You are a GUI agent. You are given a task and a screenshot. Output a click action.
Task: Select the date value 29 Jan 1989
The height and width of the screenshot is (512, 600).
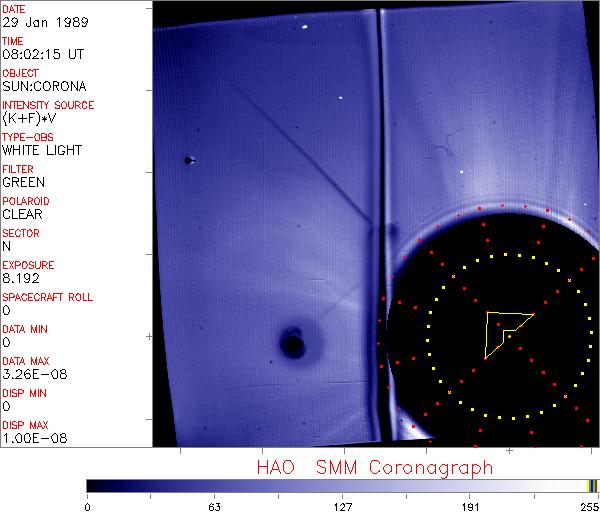coord(46,22)
